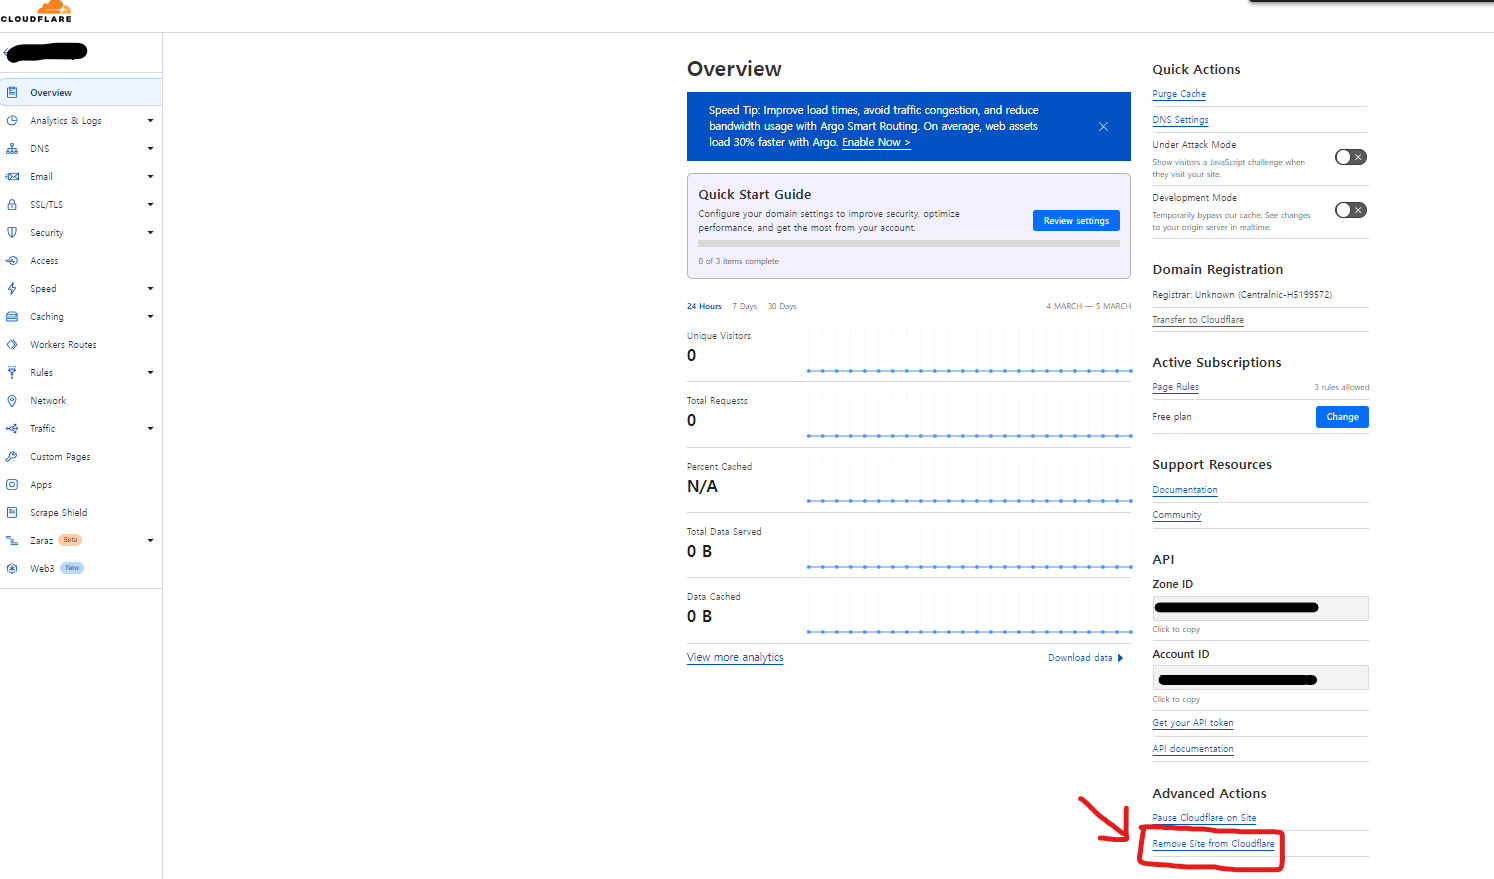Open the Documentation support link
Viewport: 1494px width, 879px height.
1185,490
